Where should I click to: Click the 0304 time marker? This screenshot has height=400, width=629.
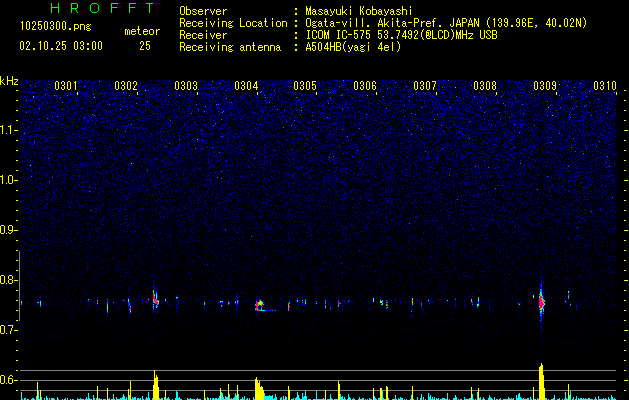[x=246, y=86]
